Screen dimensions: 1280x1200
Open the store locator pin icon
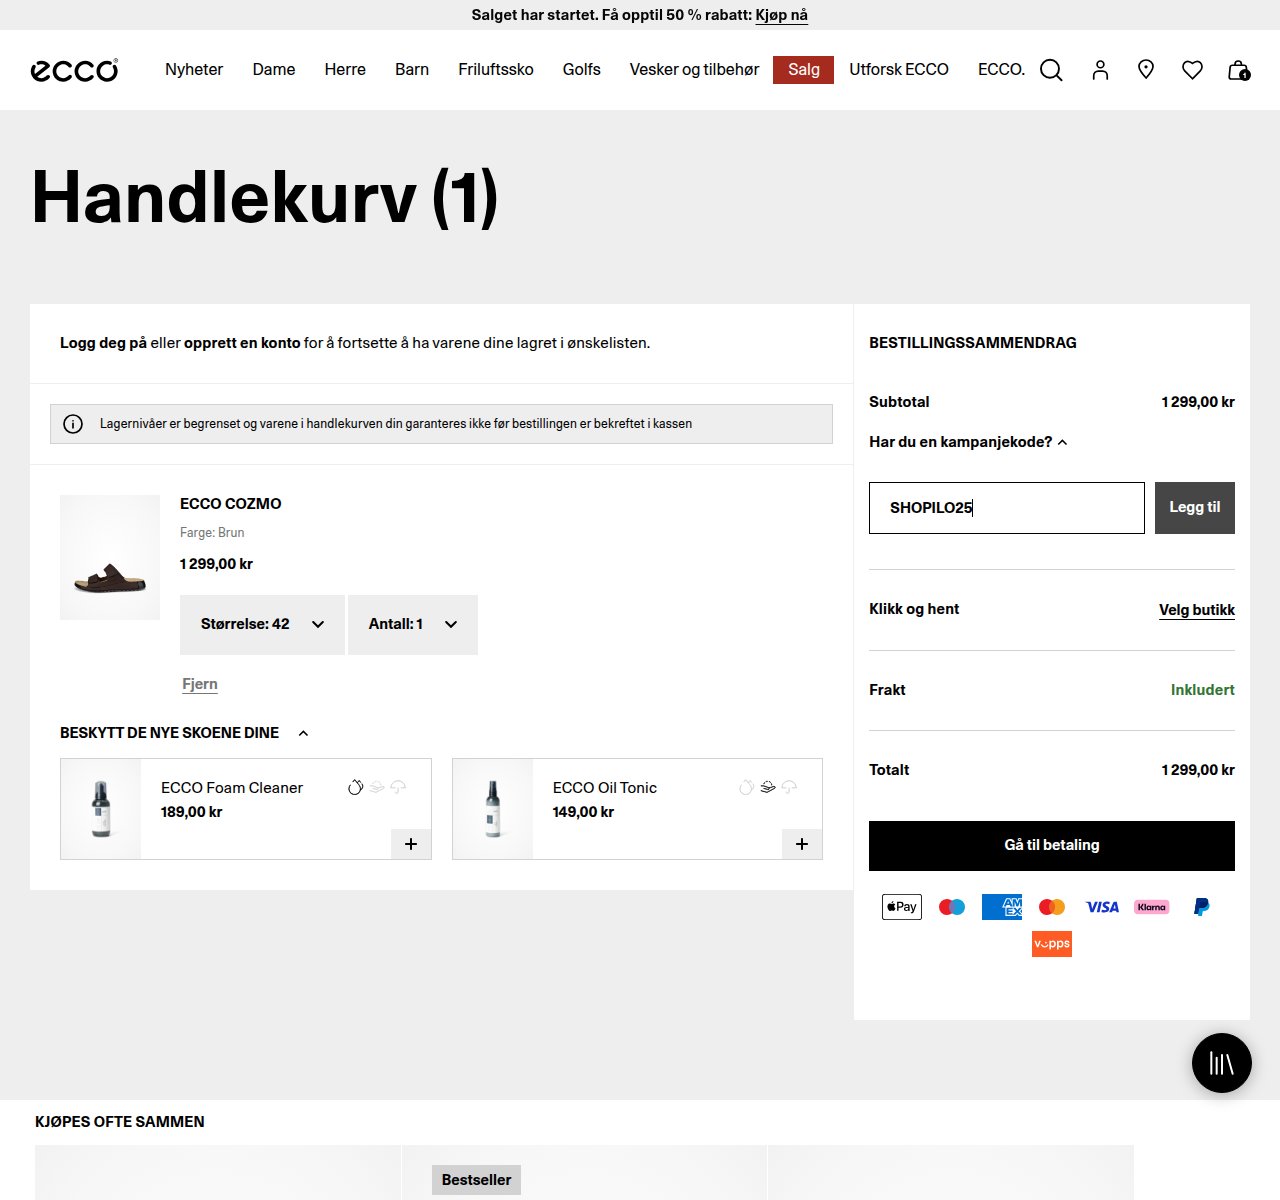tap(1146, 69)
